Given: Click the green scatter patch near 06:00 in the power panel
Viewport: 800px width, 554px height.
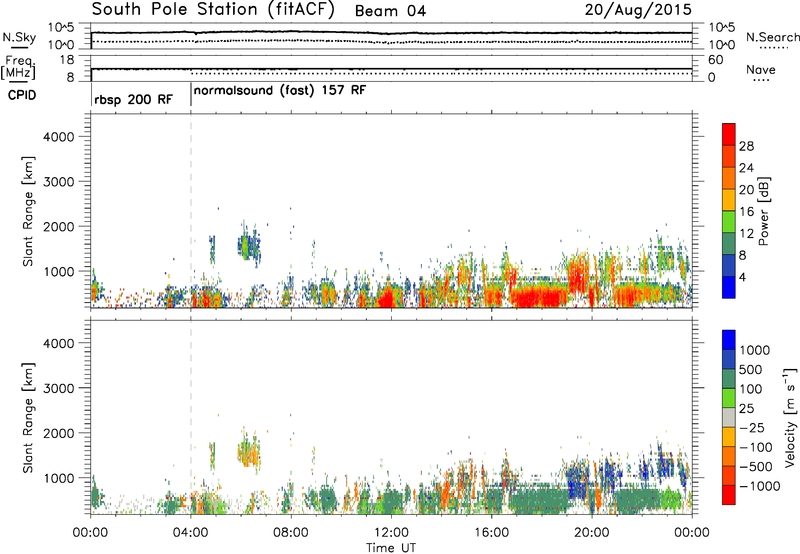Looking at the screenshot, I should [249, 245].
